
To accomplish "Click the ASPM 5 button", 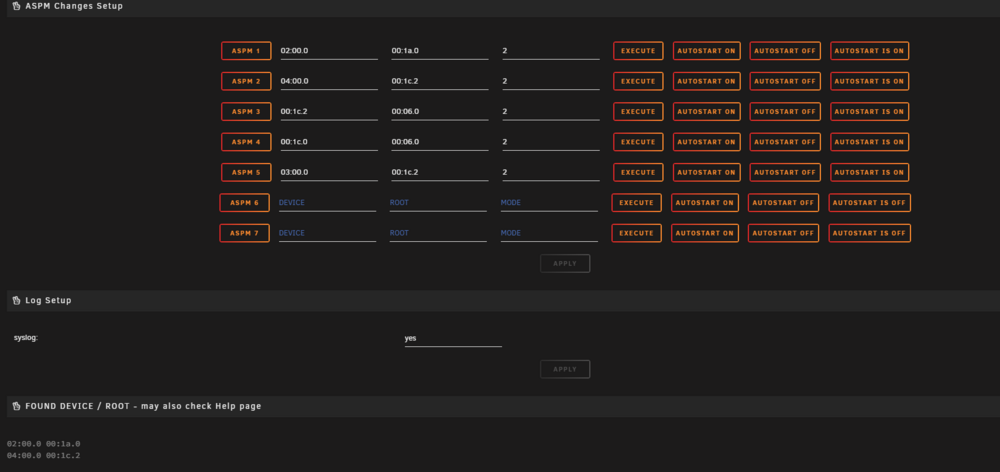I will tap(246, 172).
